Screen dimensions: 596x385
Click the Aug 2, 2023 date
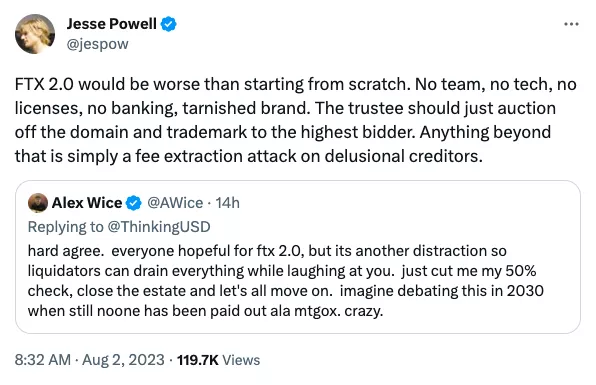click(x=123, y=360)
